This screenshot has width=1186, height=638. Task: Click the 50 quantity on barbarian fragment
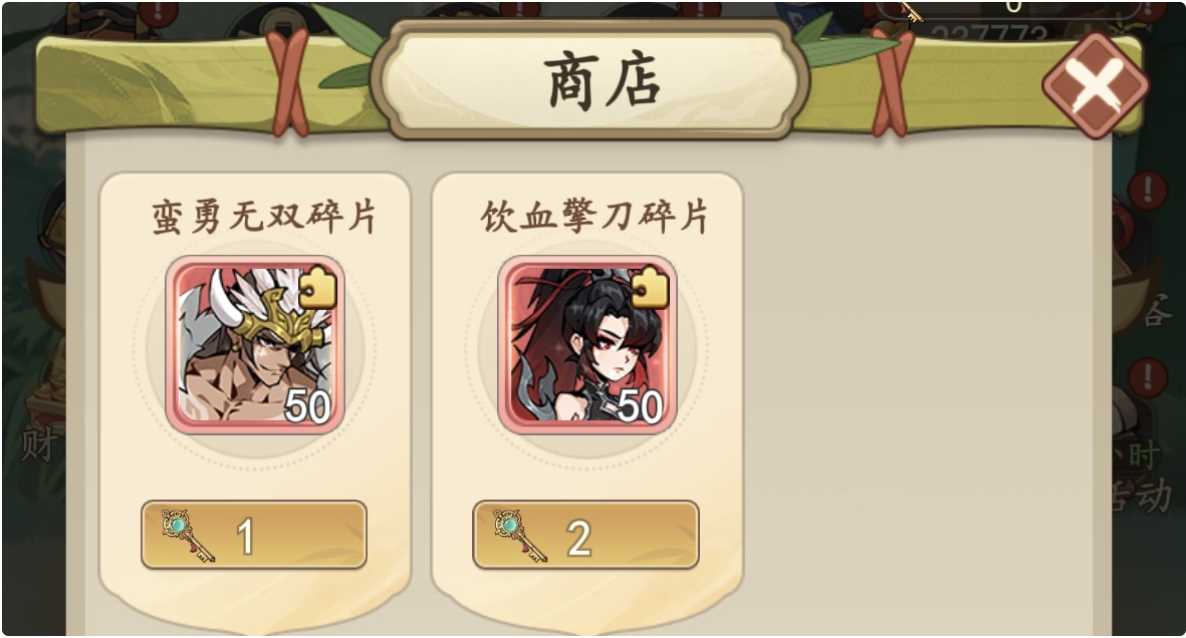307,406
